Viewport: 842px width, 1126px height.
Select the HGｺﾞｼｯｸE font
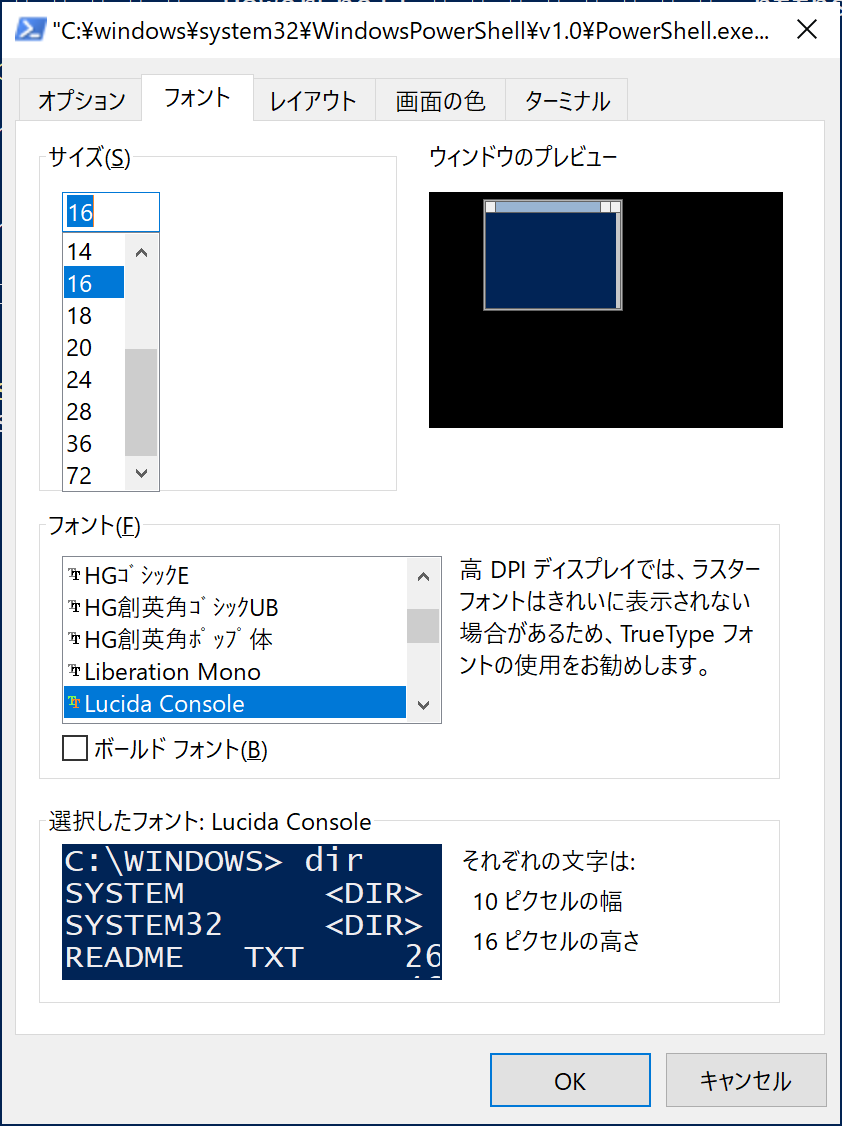[x=235, y=575]
